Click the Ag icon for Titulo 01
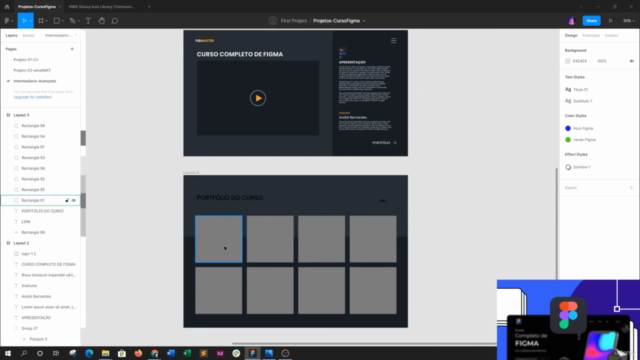This screenshot has height=360, width=640. click(568, 89)
